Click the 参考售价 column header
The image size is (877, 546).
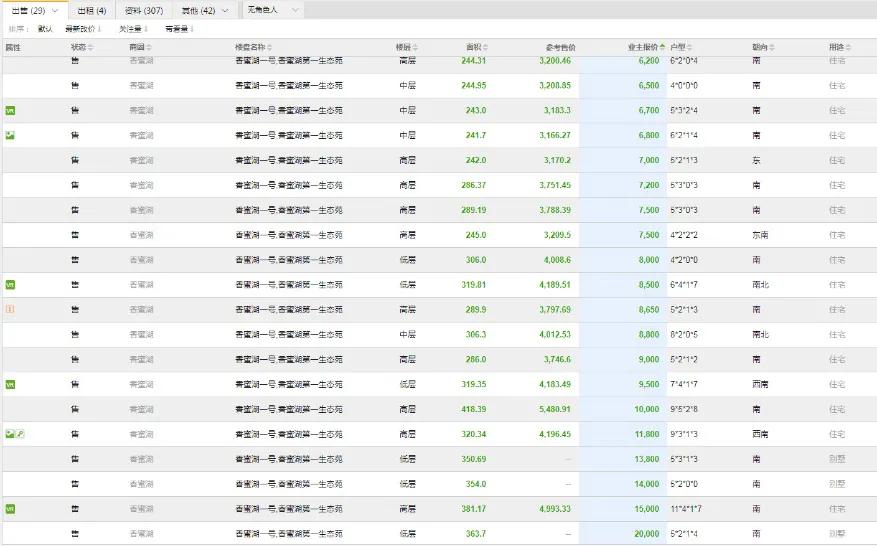pyautogui.click(x=560, y=48)
